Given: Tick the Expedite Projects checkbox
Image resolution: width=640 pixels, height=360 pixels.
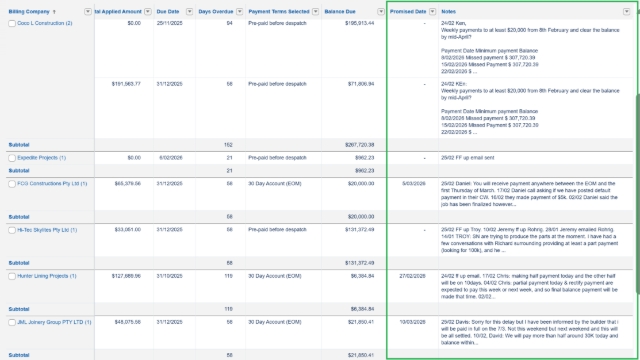Looking at the screenshot, I should (x=12, y=158).
